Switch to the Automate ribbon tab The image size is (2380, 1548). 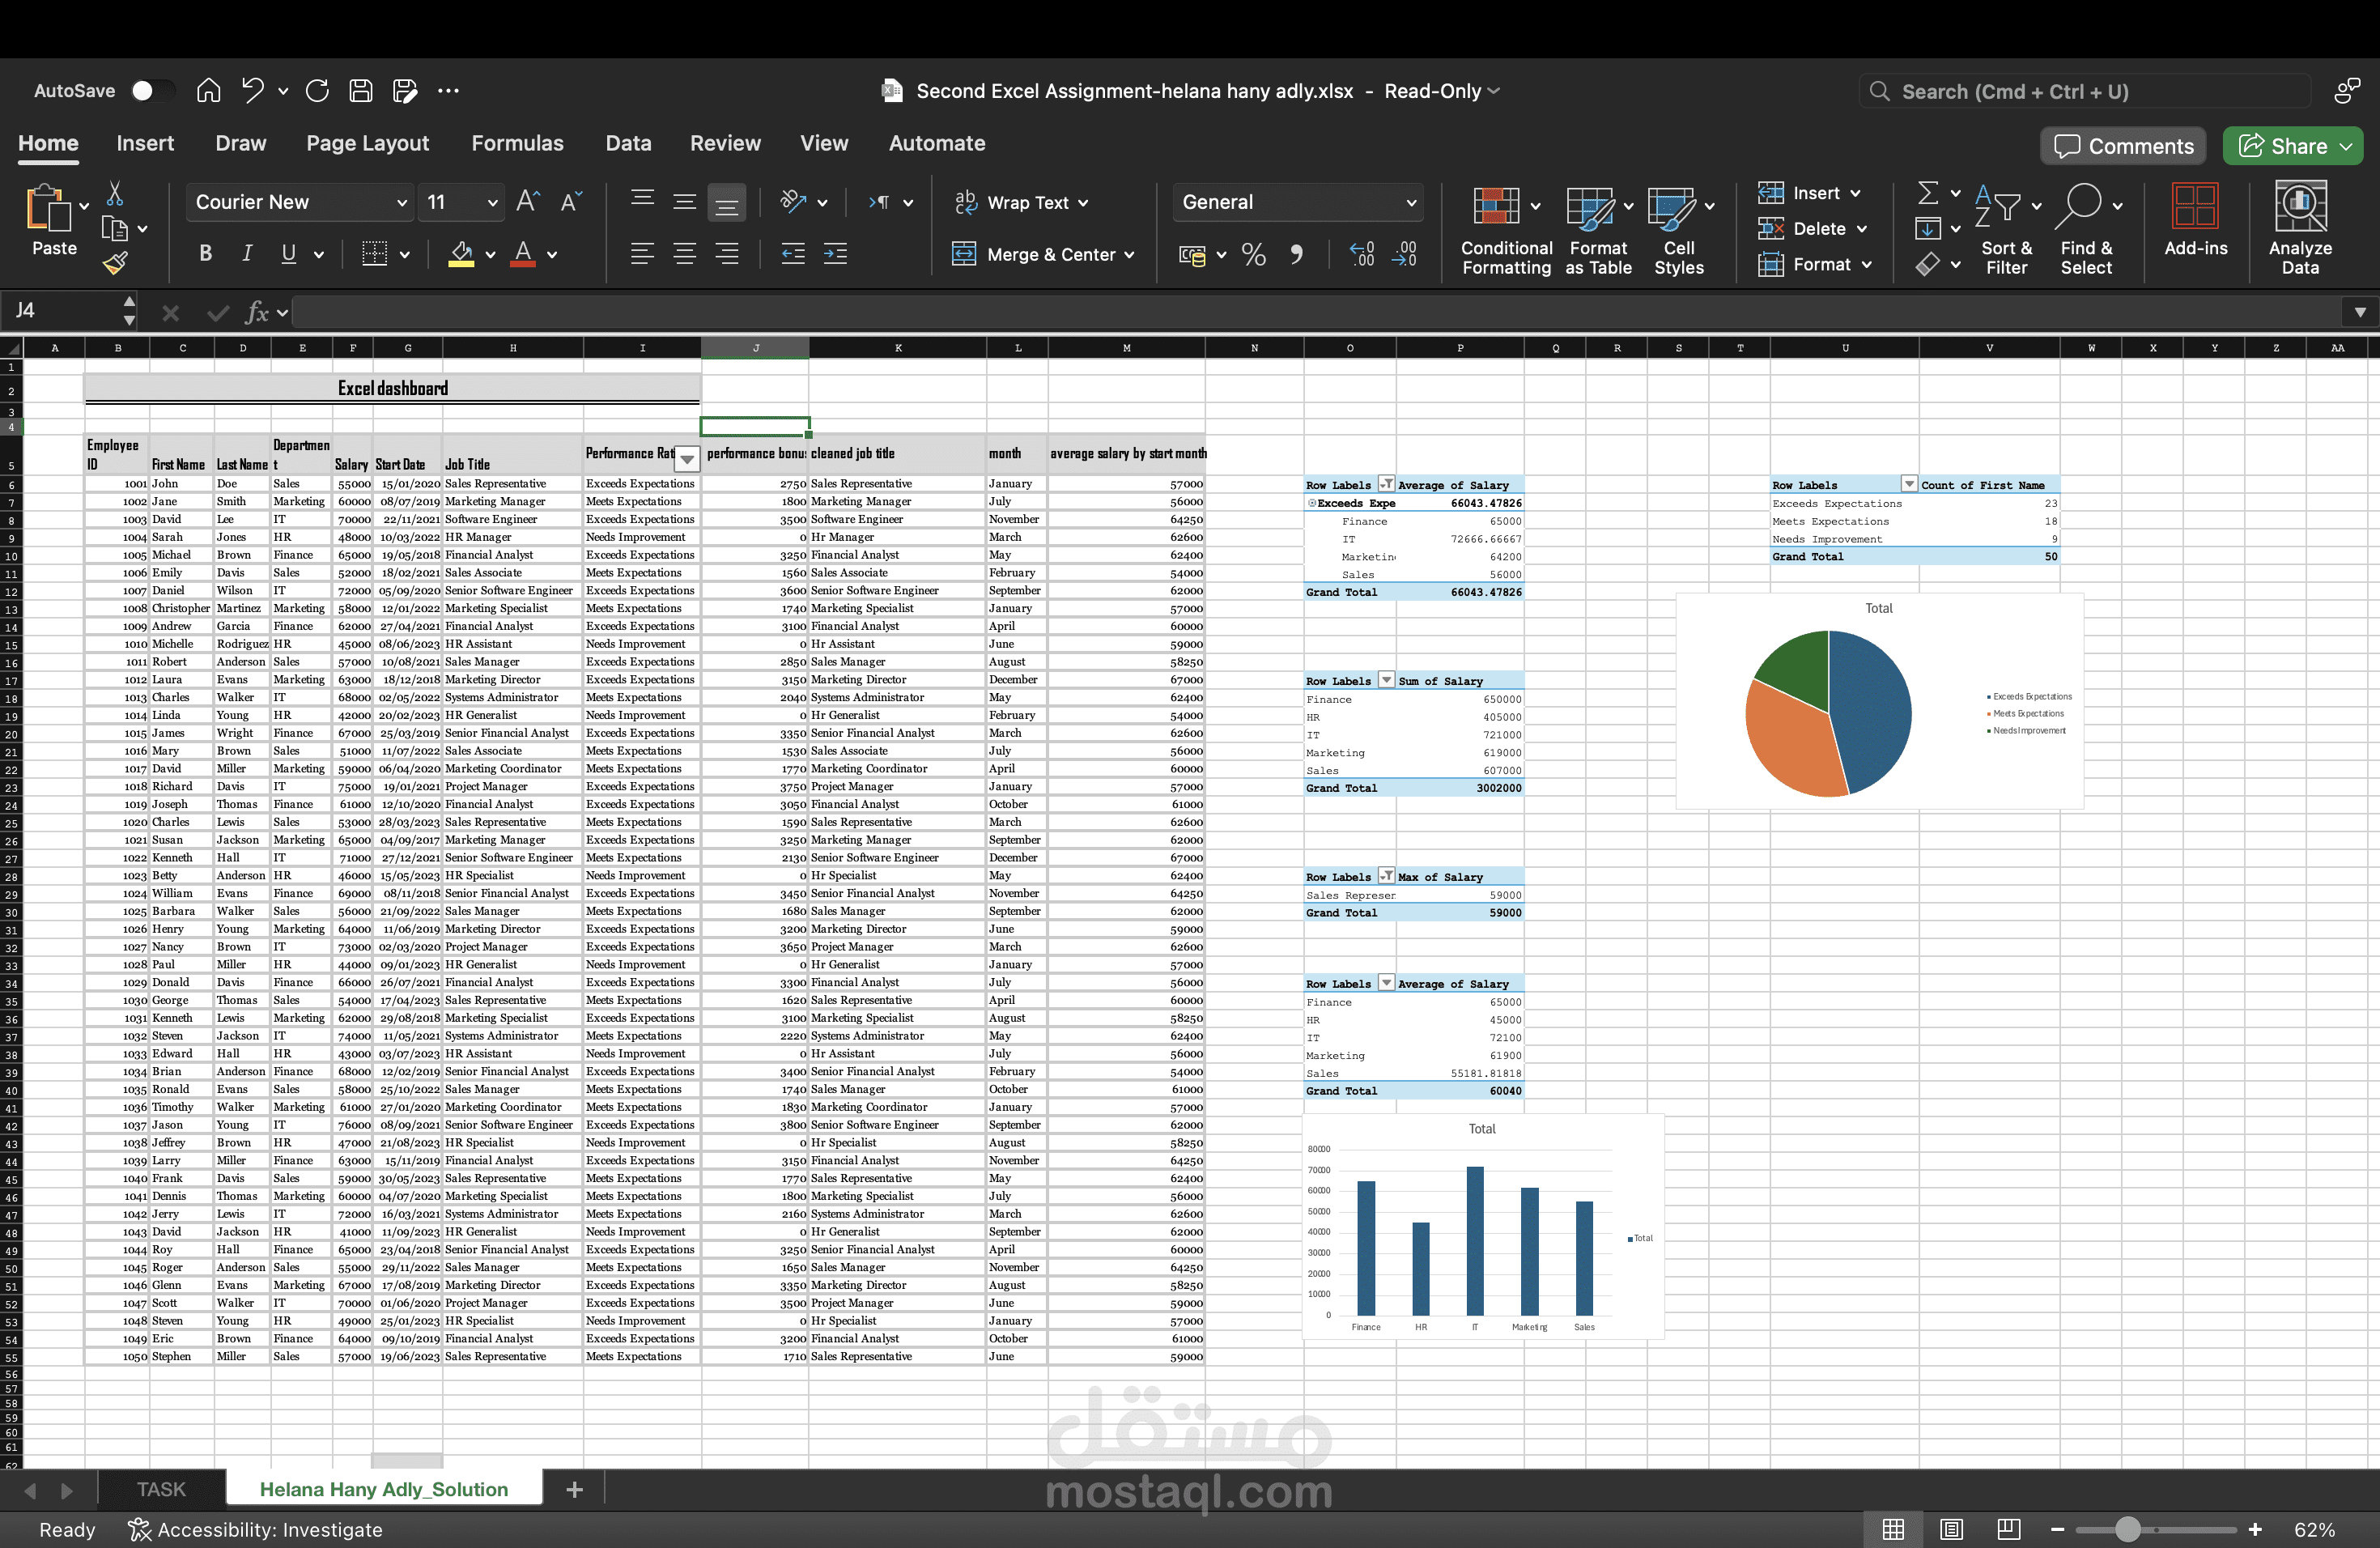937,143
